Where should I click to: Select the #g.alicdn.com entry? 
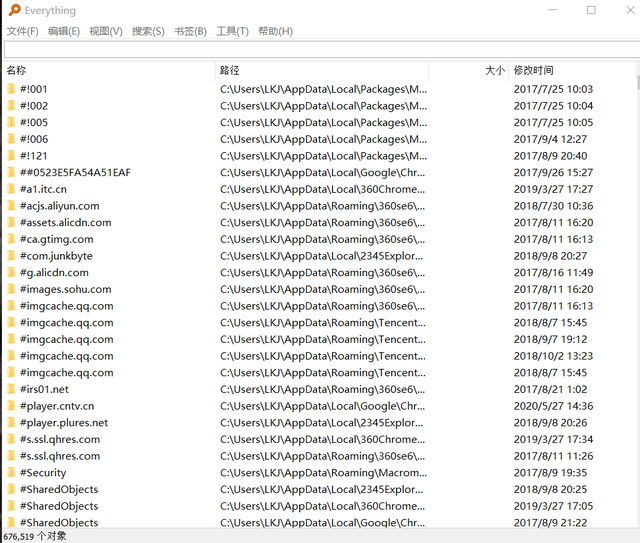pyautogui.click(x=54, y=273)
